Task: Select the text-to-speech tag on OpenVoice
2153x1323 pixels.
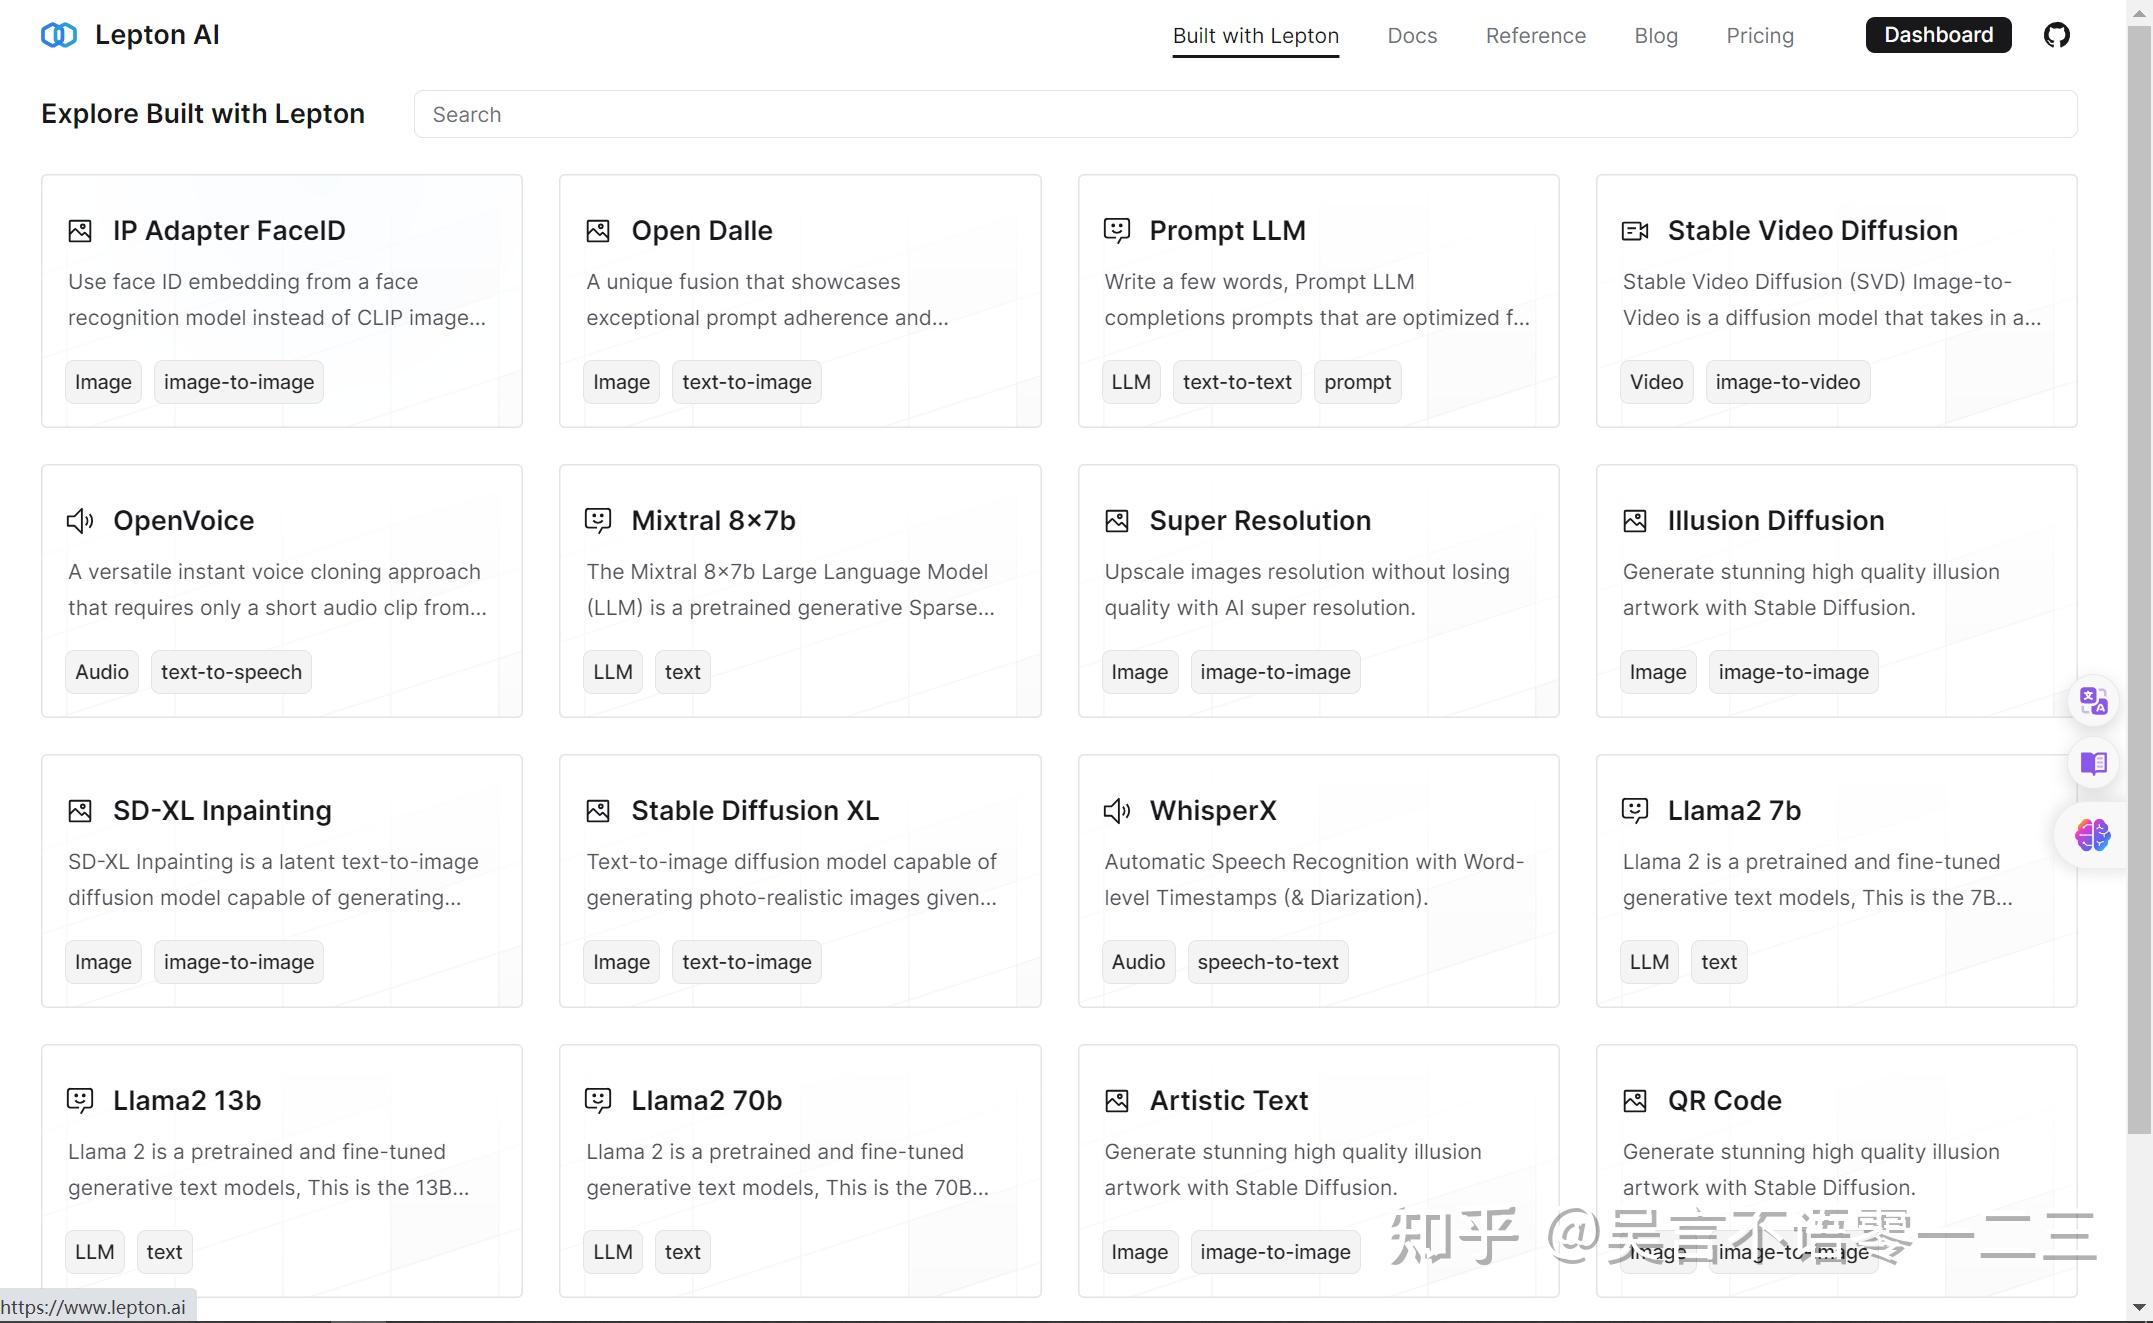Action: pos(231,672)
